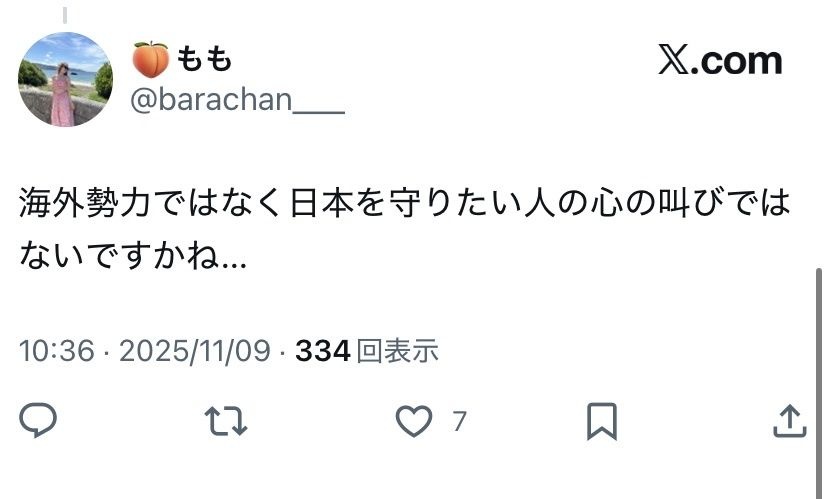Click the thread connector line above the avatar
Screen dimensions: 828x499
point(65,15)
